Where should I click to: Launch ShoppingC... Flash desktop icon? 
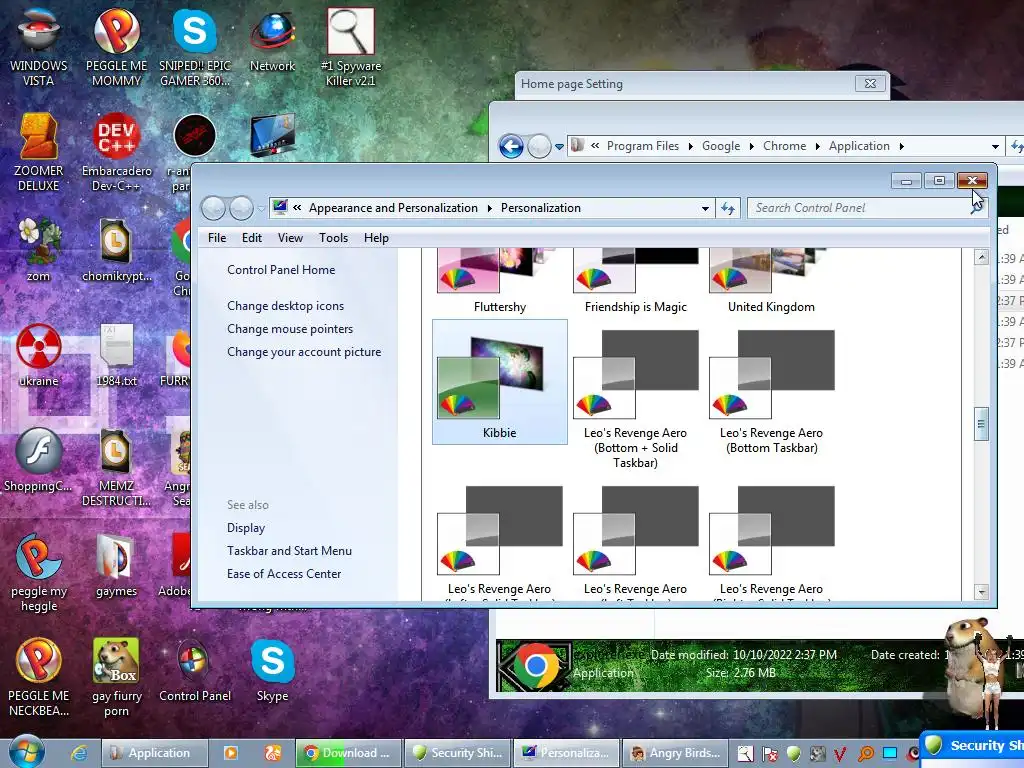pos(39,460)
